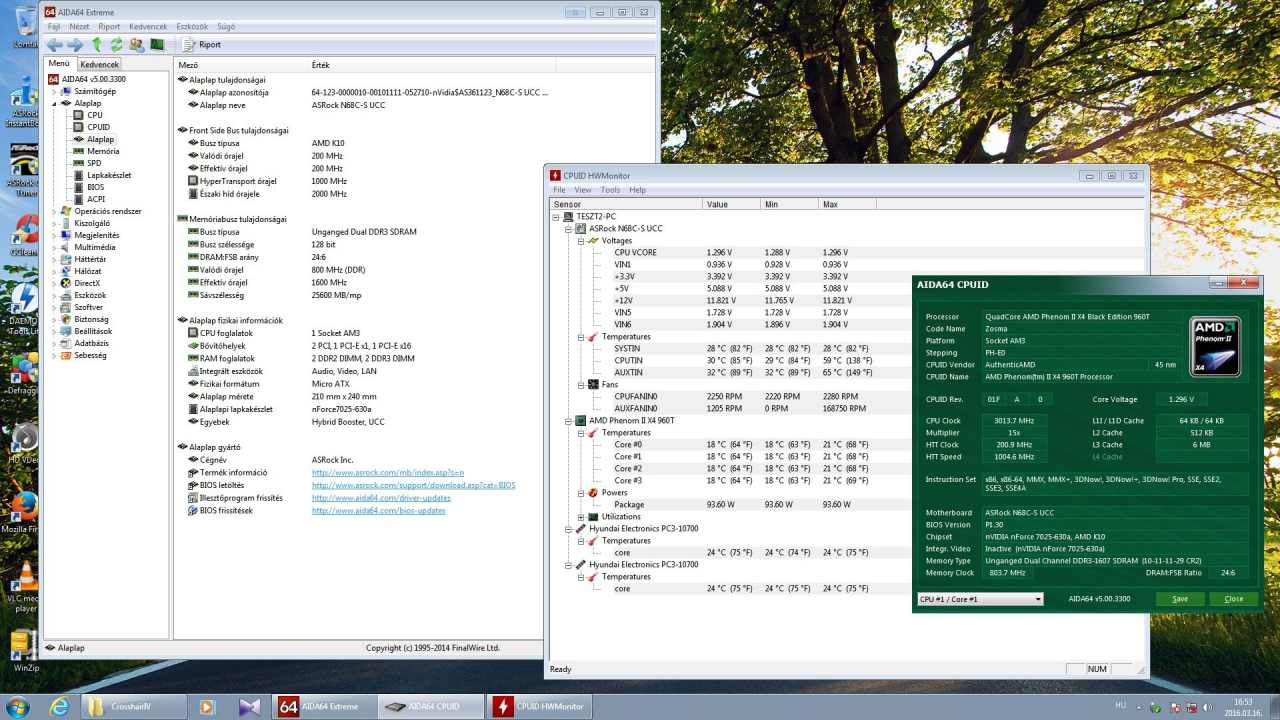1280x720 pixels.
Task: Click the Multimédia icon in AIDA64 tree
Action: point(66,247)
